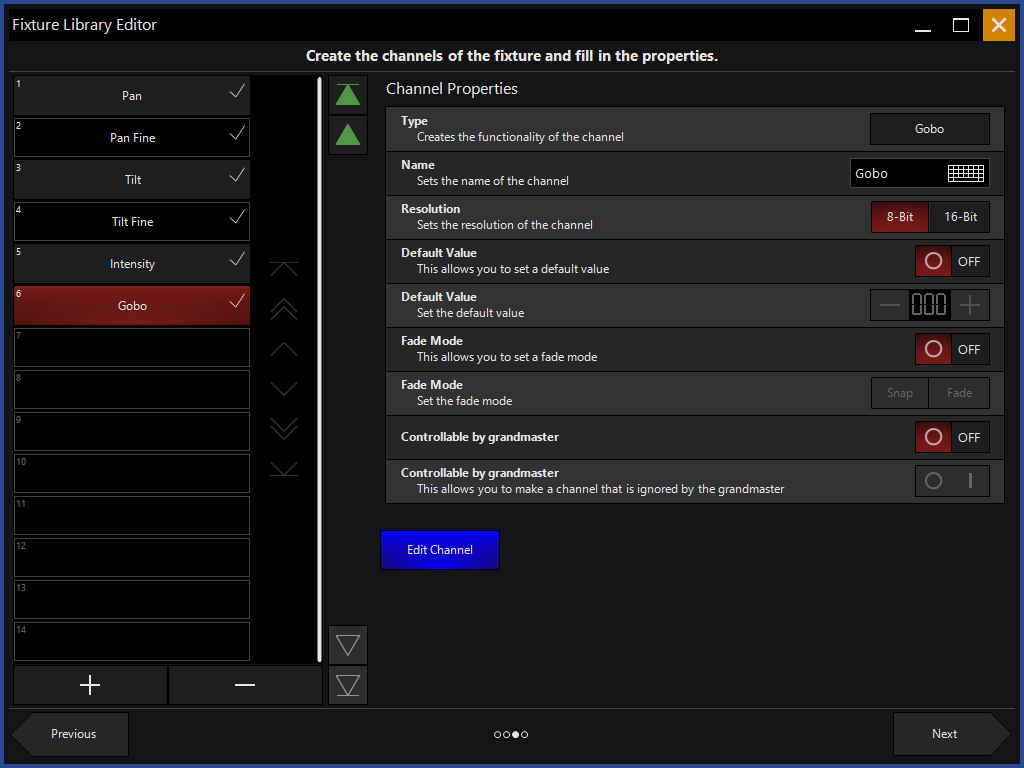This screenshot has width=1024, height=768.
Task: Click the green move-up arrow icon
Action: pyautogui.click(x=348, y=135)
